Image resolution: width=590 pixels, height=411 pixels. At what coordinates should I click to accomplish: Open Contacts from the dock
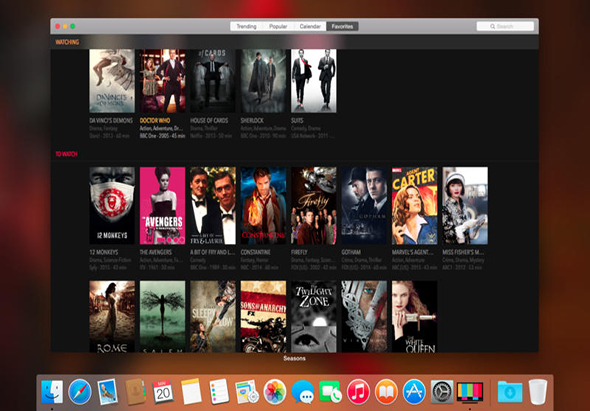[x=135, y=392]
